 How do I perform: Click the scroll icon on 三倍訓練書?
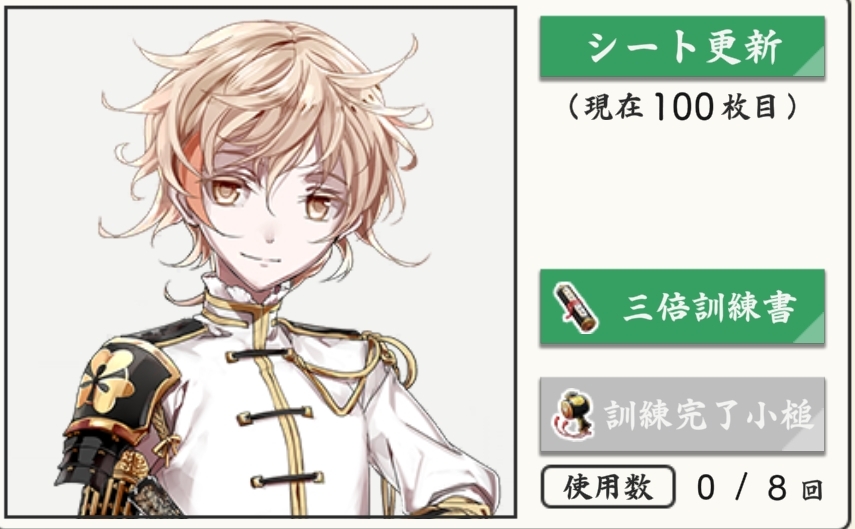(x=576, y=308)
